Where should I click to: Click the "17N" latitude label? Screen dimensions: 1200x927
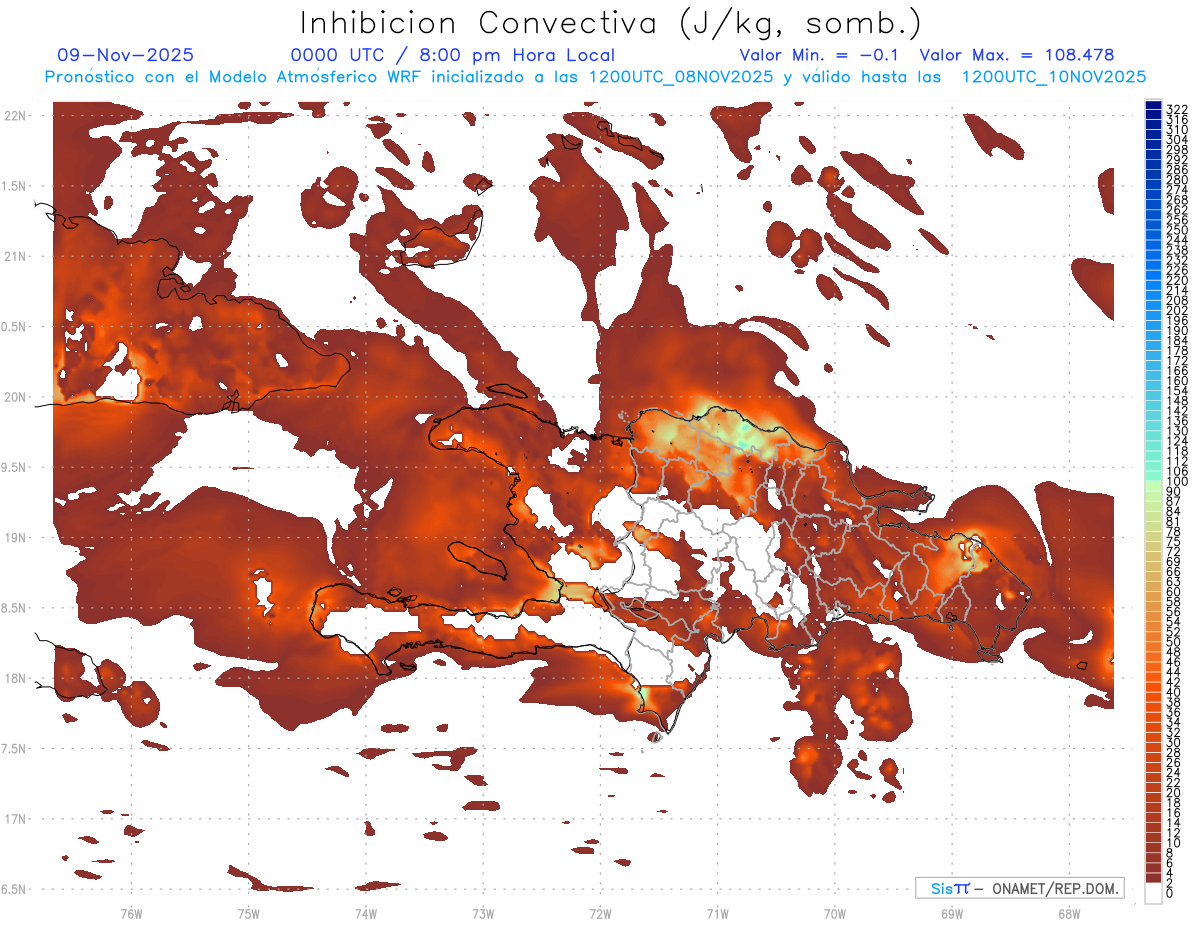(15, 819)
